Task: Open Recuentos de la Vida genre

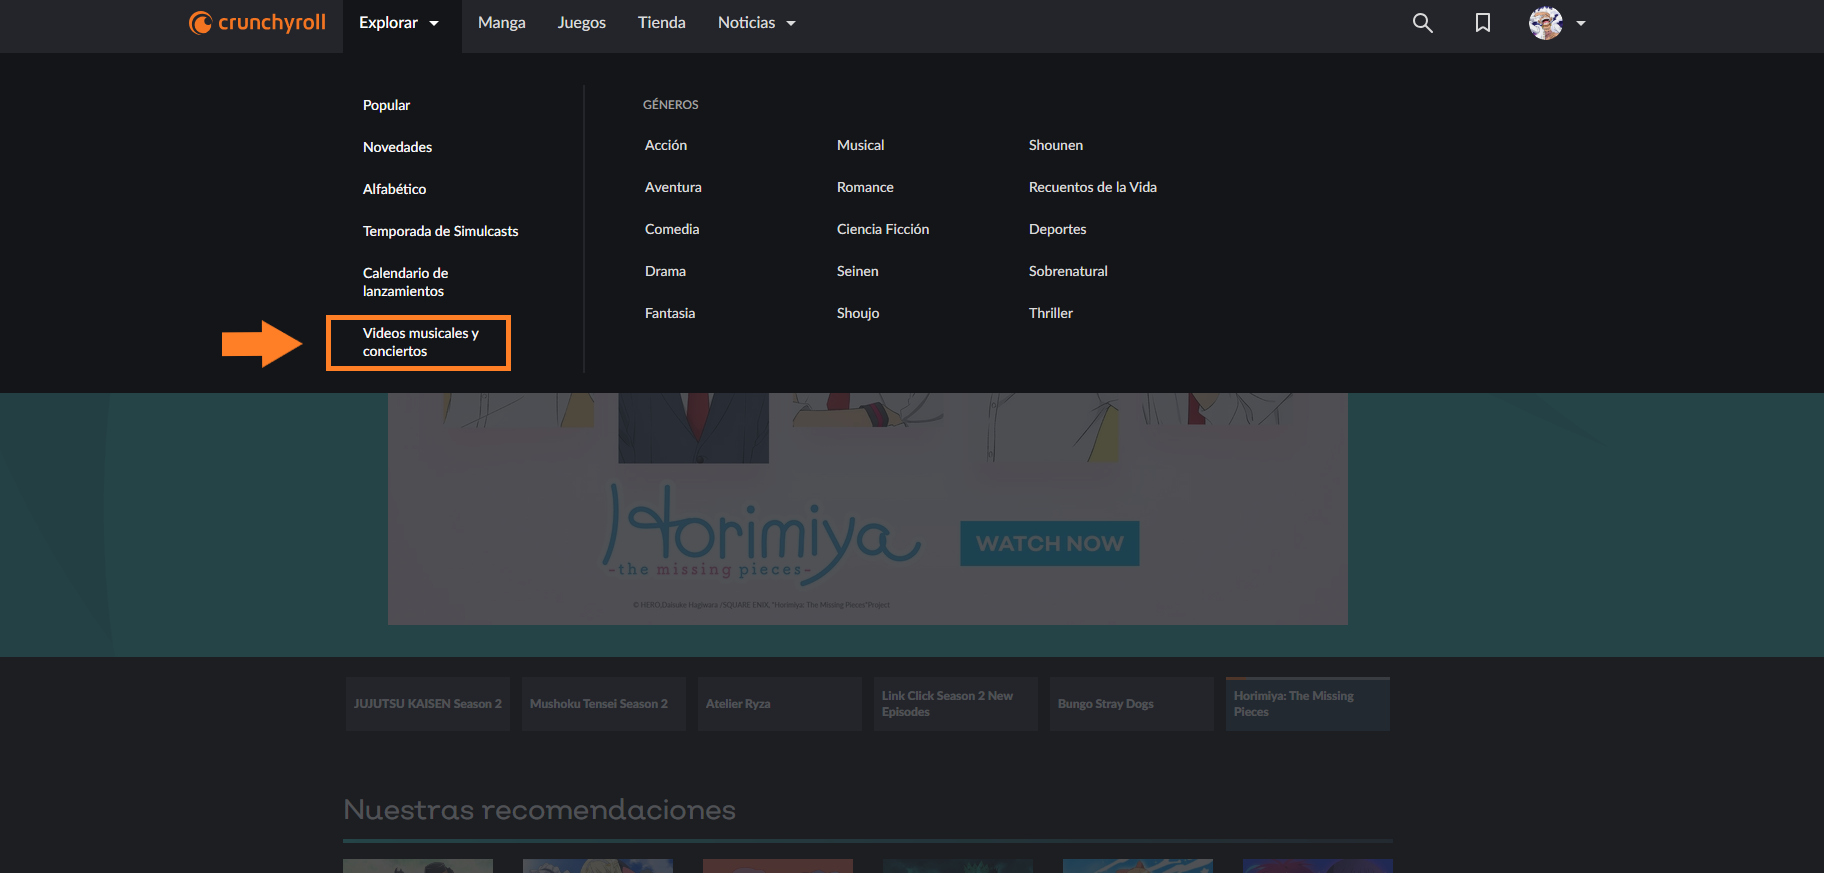Action: pyautogui.click(x=1093, y=187)
